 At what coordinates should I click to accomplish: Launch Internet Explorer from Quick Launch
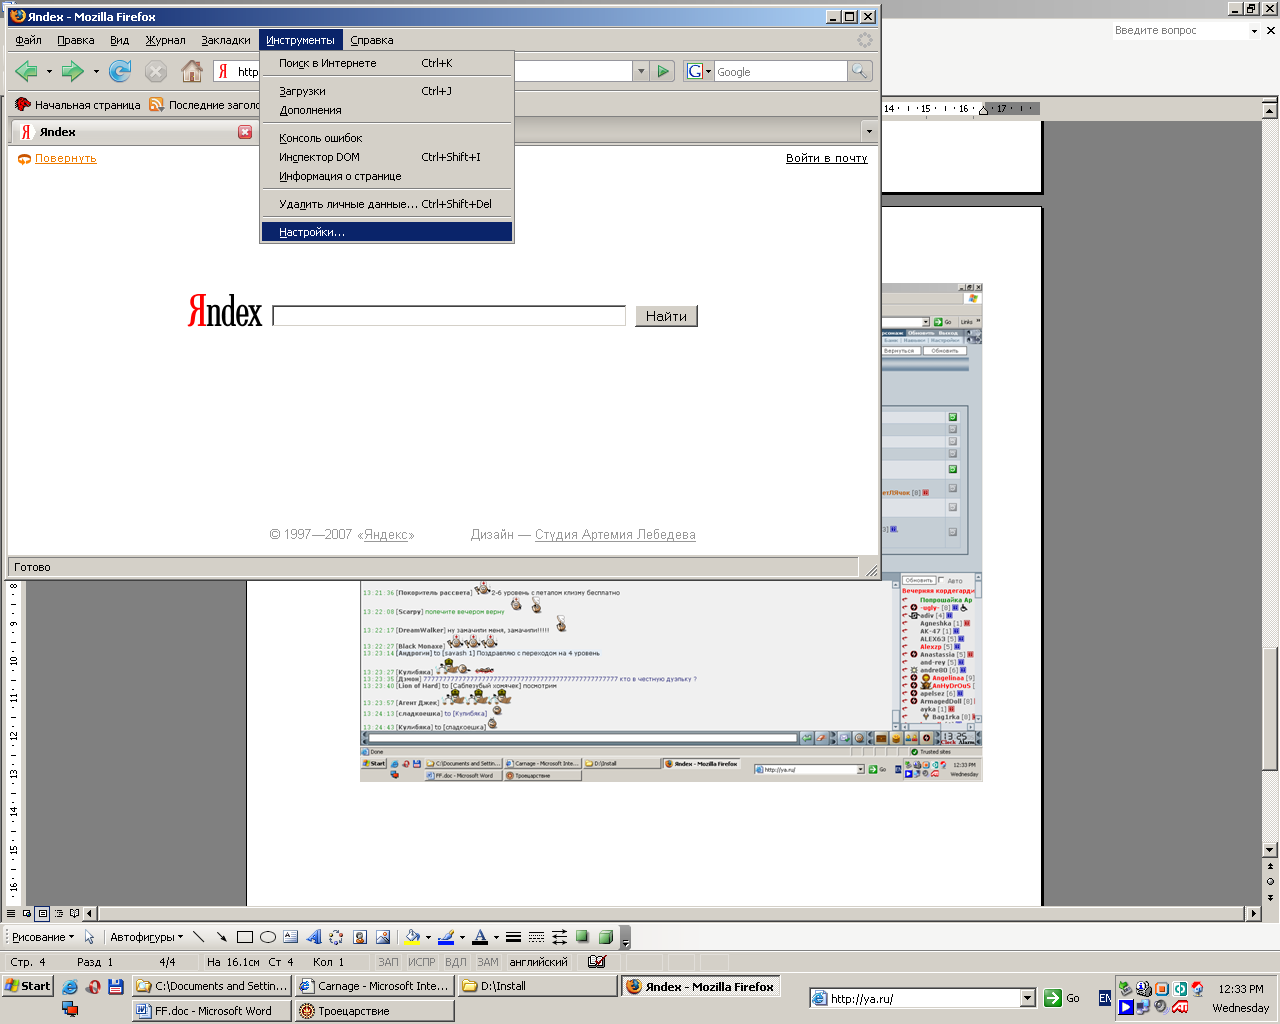70,986
